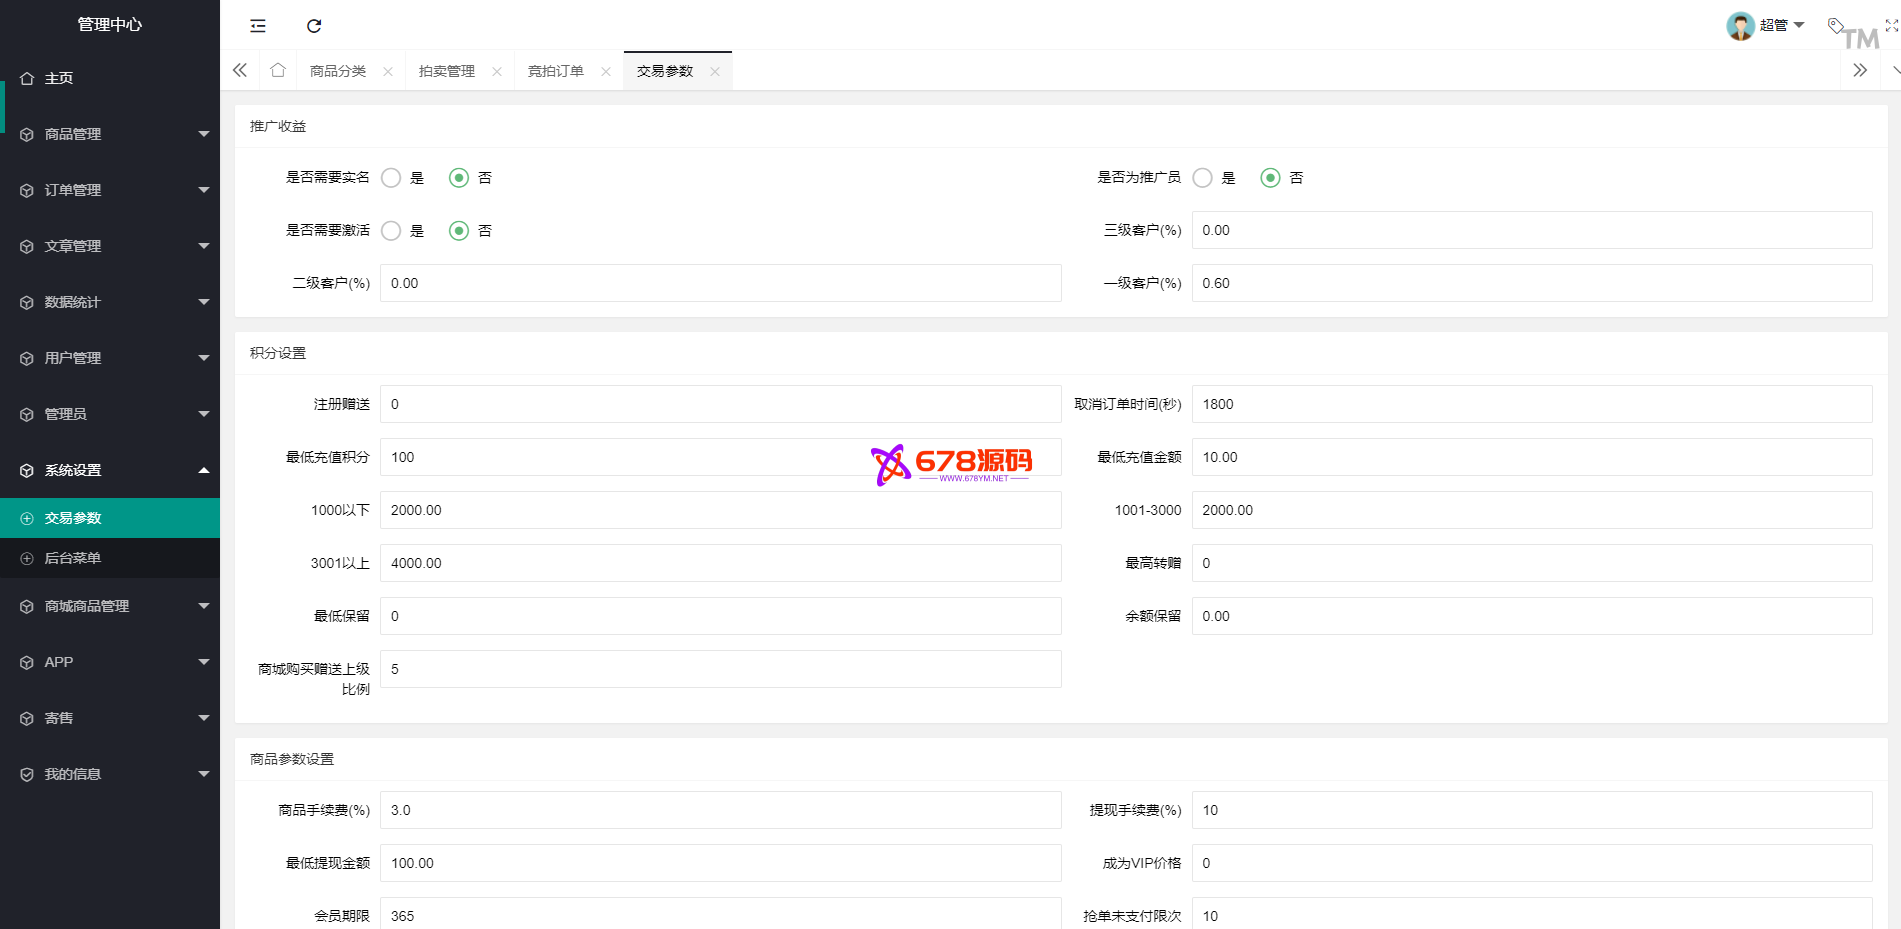This screenshot has width=1901, height=929.
Task: Close the 竞拍订单 tab
Action: tap(606, 72)
